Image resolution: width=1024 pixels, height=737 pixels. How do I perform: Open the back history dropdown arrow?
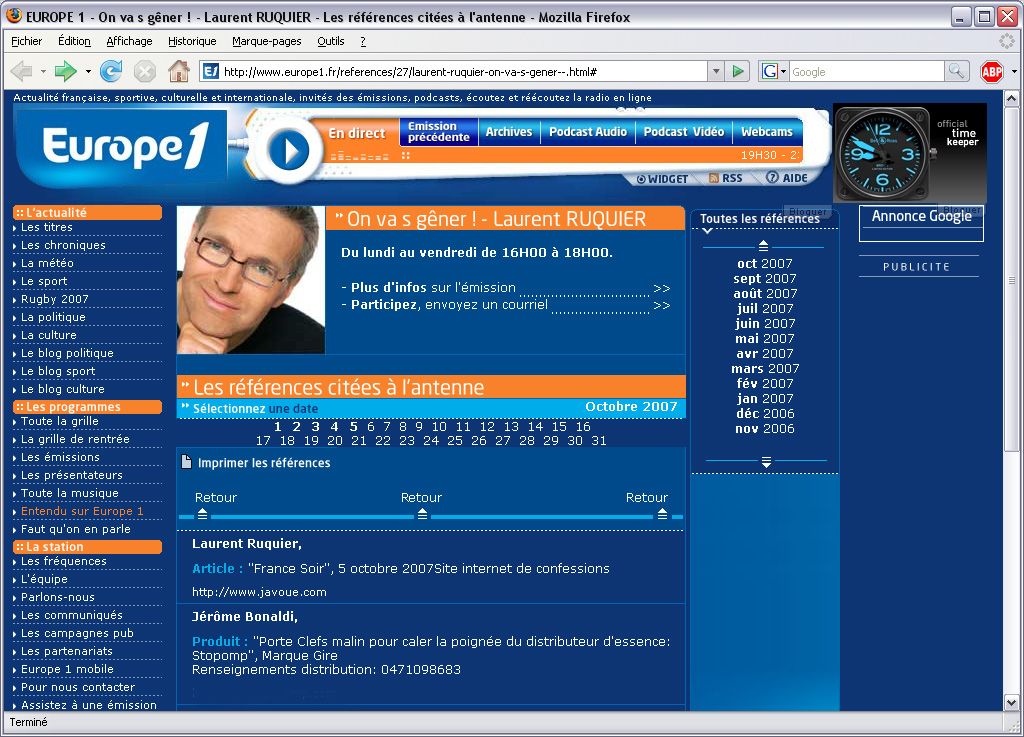pos(43,71)
